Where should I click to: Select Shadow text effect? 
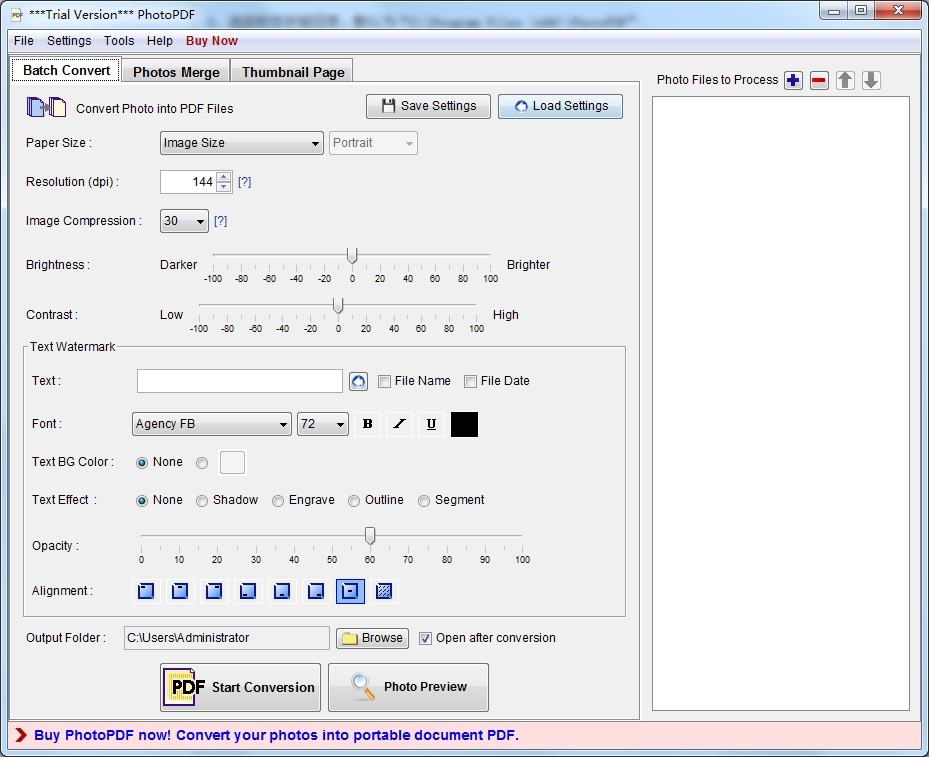(202, 501)
